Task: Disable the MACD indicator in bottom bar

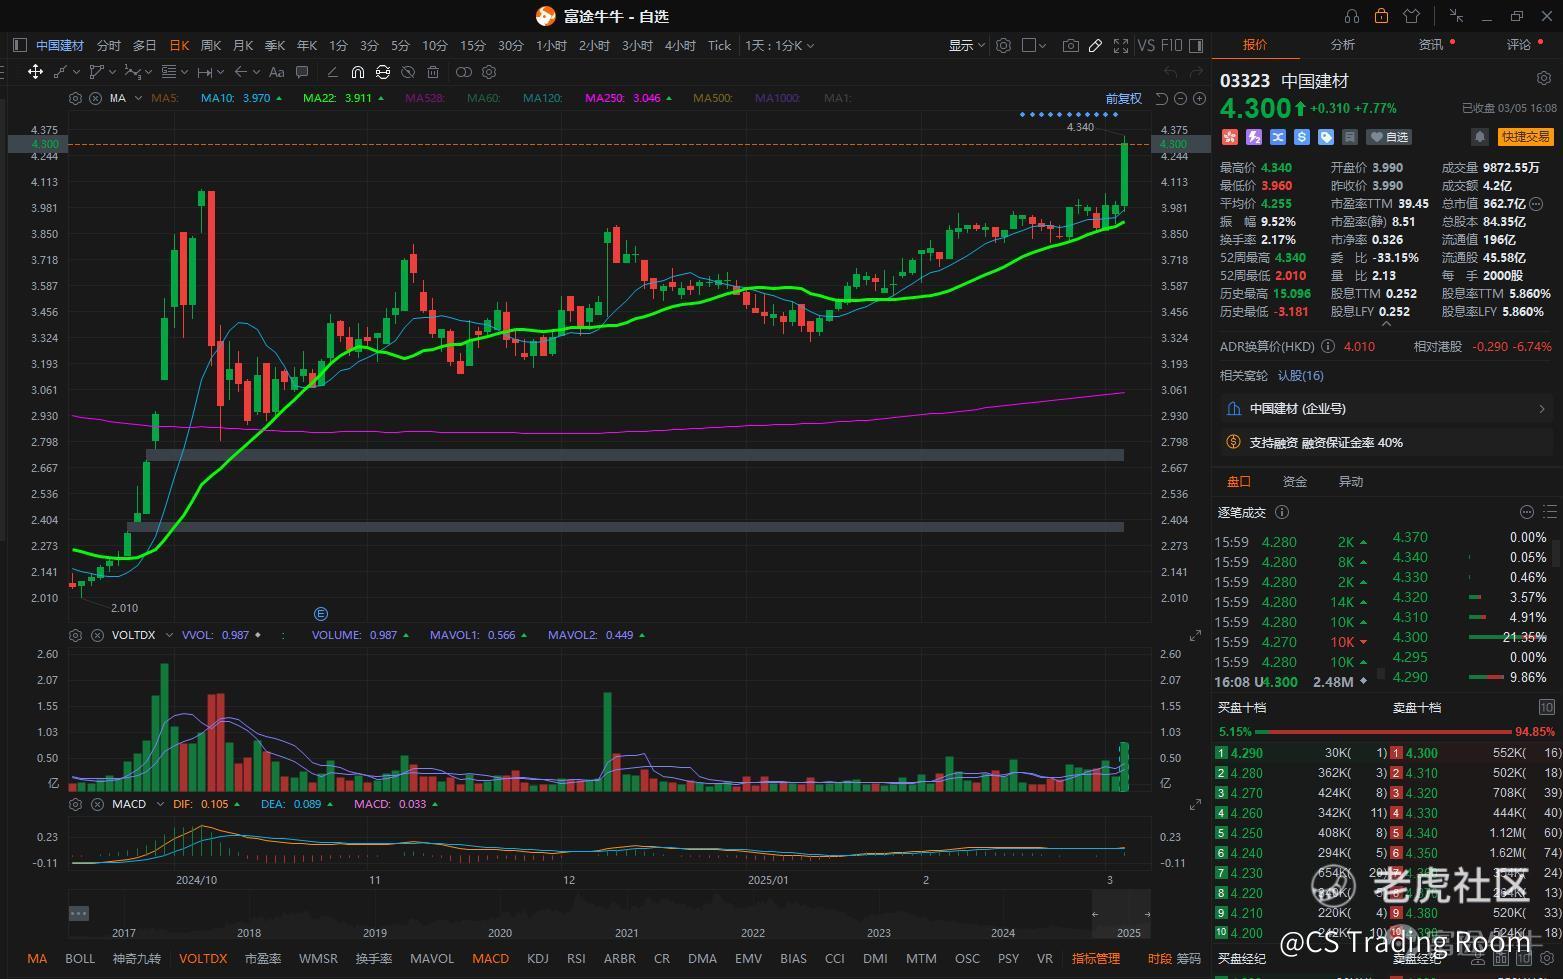Action: click(x=490, y=958)
